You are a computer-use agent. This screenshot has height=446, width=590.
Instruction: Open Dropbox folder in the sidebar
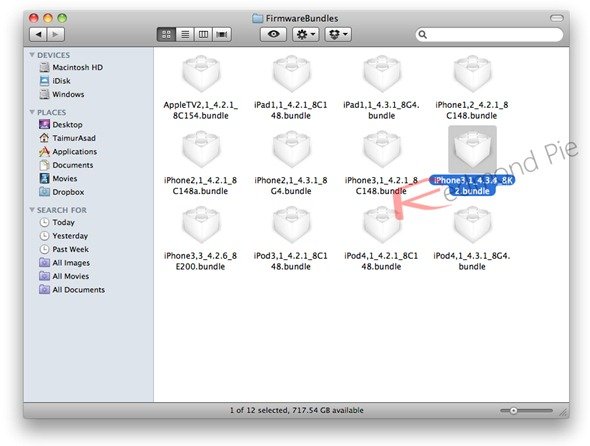click(x=61, y=192)
